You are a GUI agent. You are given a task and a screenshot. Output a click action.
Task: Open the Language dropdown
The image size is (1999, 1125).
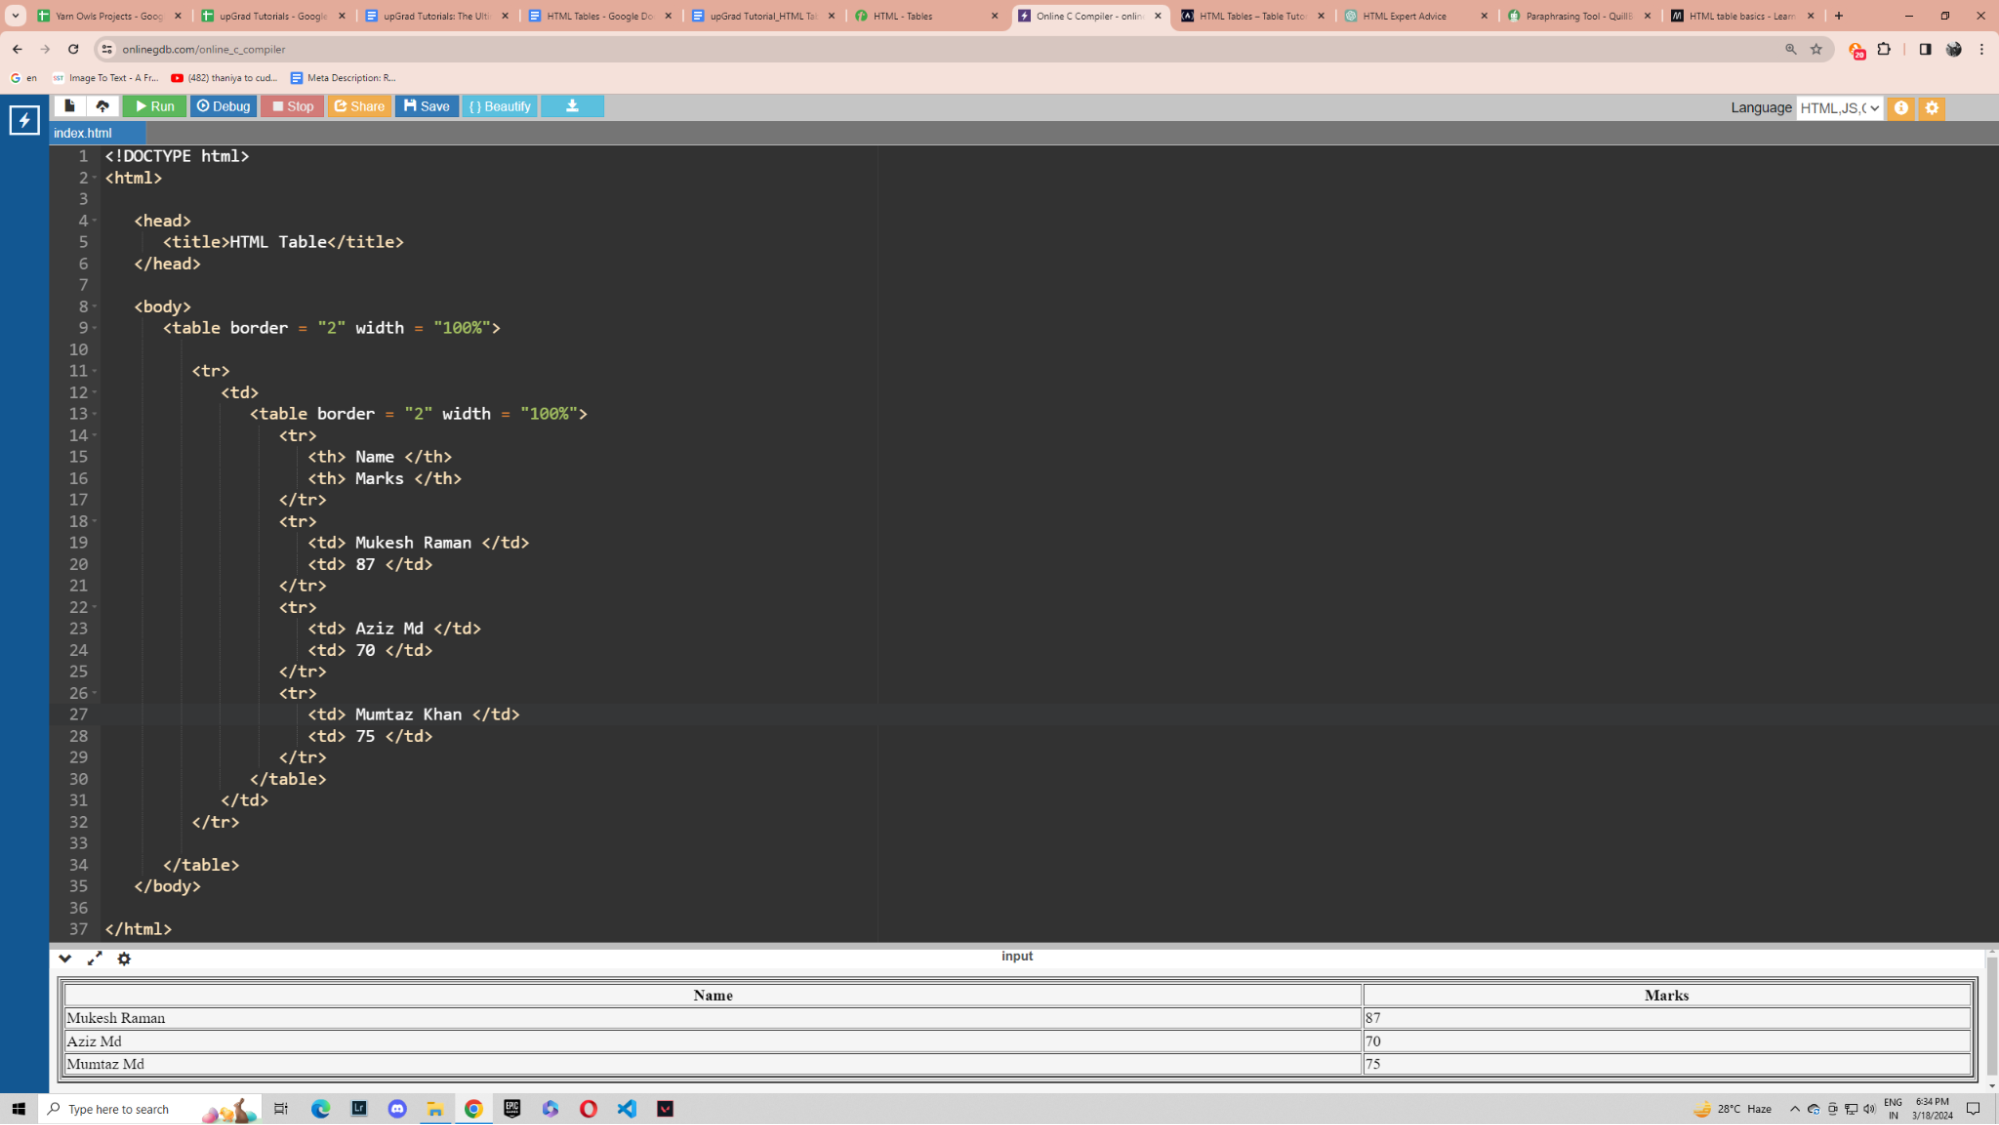pos(1839,108)
